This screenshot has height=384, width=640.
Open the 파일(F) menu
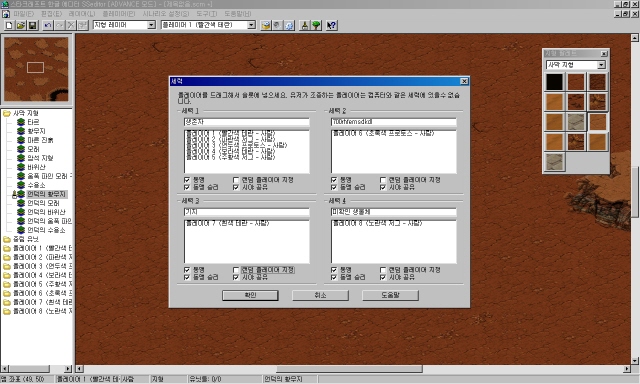point(24,14)
